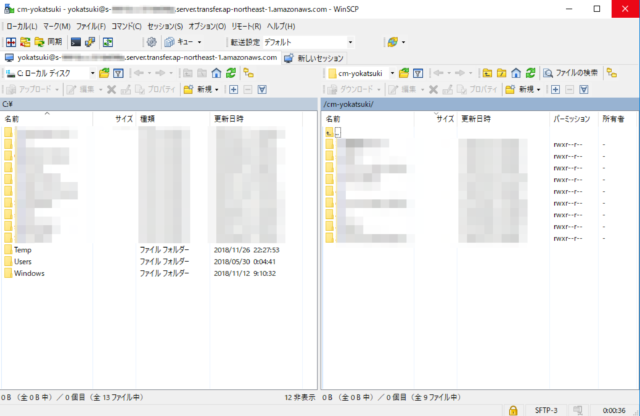Open the ヘルプ(H) menu
This screenshot has height=416, width=640.
coord(281,27)
